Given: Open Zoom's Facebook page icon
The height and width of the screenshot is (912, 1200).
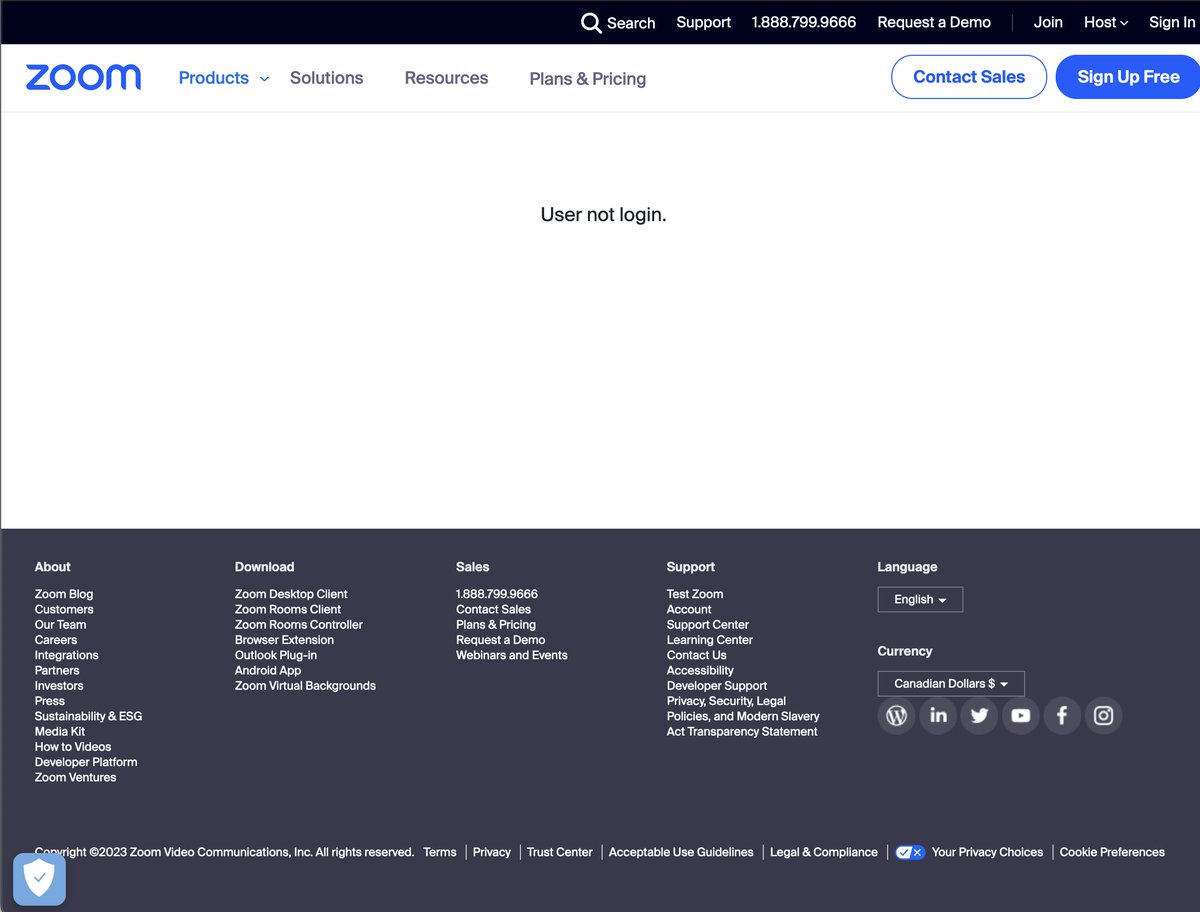Looking at the screenshot, I should click(x=1062, y=715).
